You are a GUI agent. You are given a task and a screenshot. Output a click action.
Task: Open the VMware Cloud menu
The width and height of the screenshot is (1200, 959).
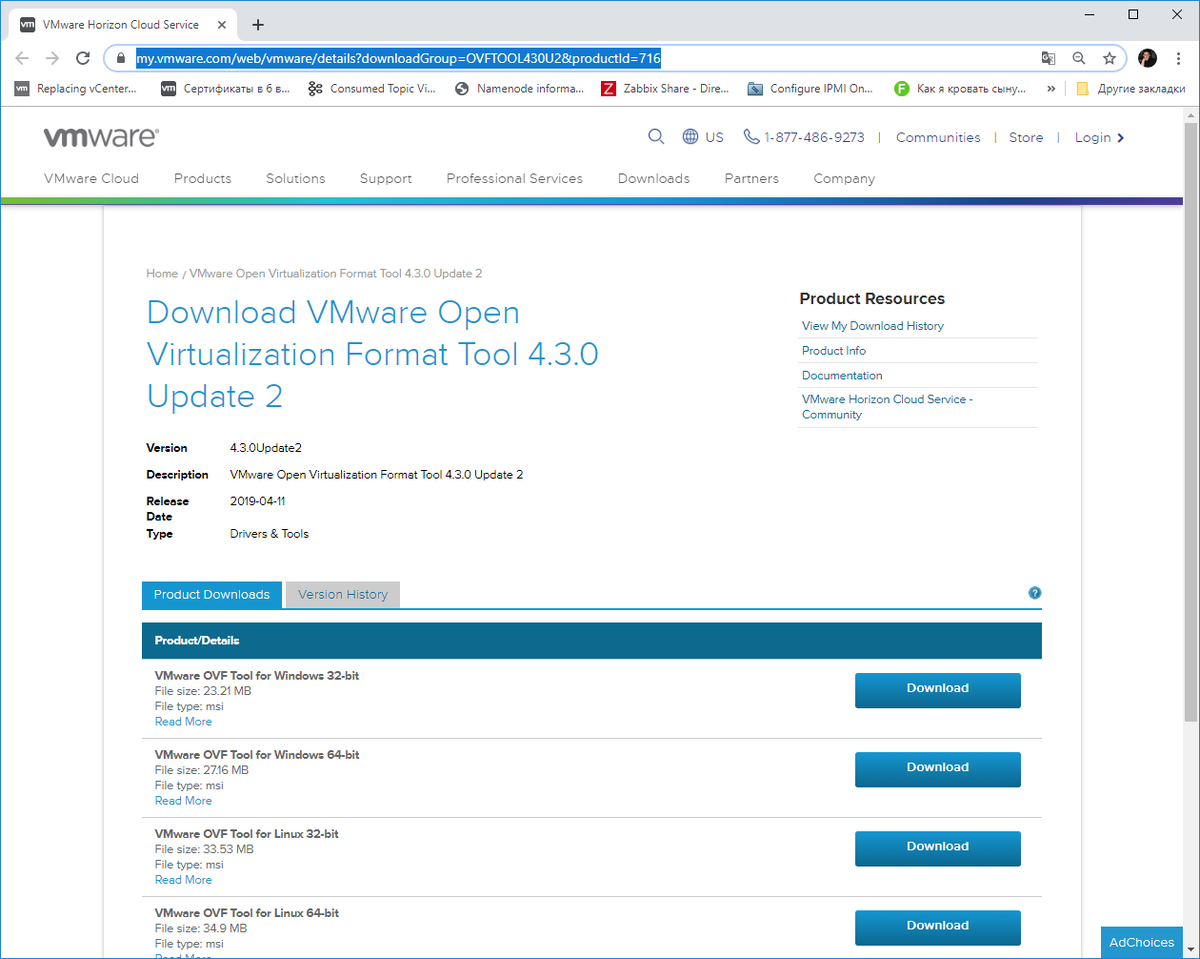pyautogui.click(x=91, y=178)
